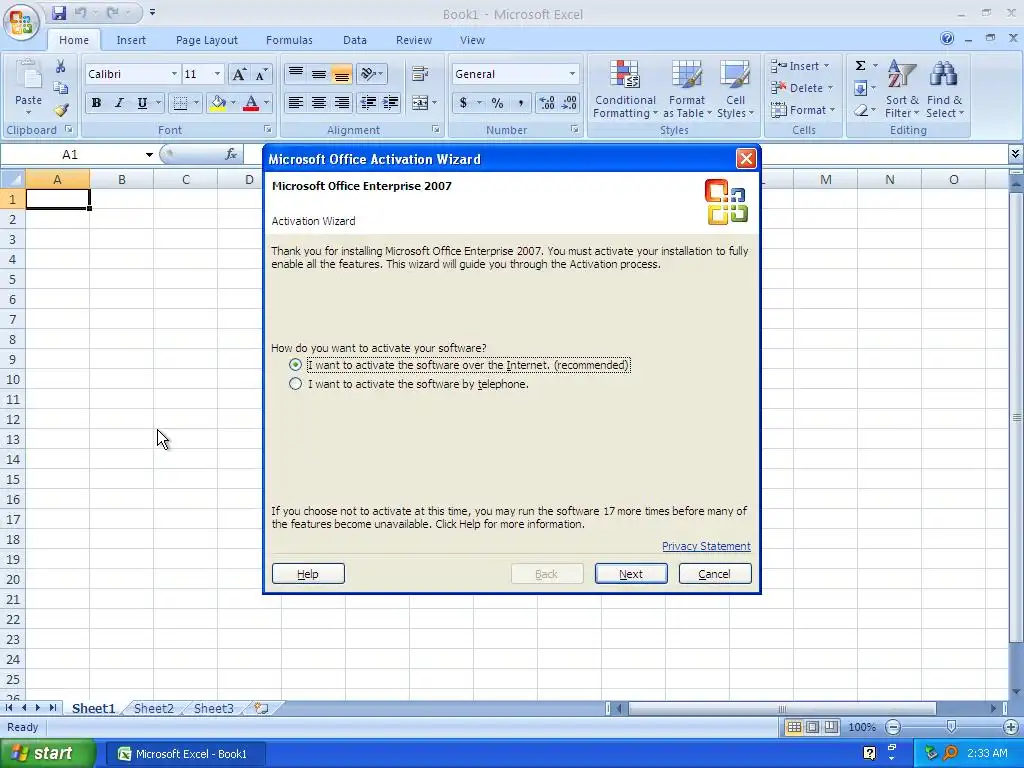The width and height of the screenshot is (1024, 768).
Task: Switch to Sheet3 worksheet tab
Action: click(x=214, y=708)
